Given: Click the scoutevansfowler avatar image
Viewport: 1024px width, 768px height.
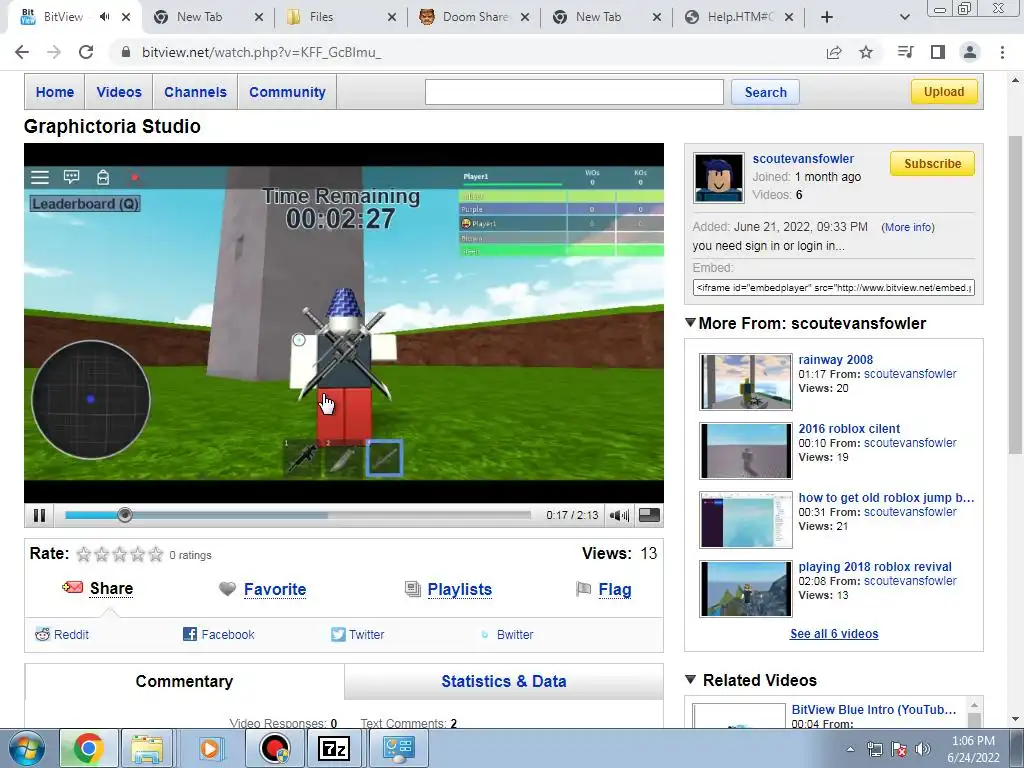Looking at the screenshot, I should coord(718,178).
